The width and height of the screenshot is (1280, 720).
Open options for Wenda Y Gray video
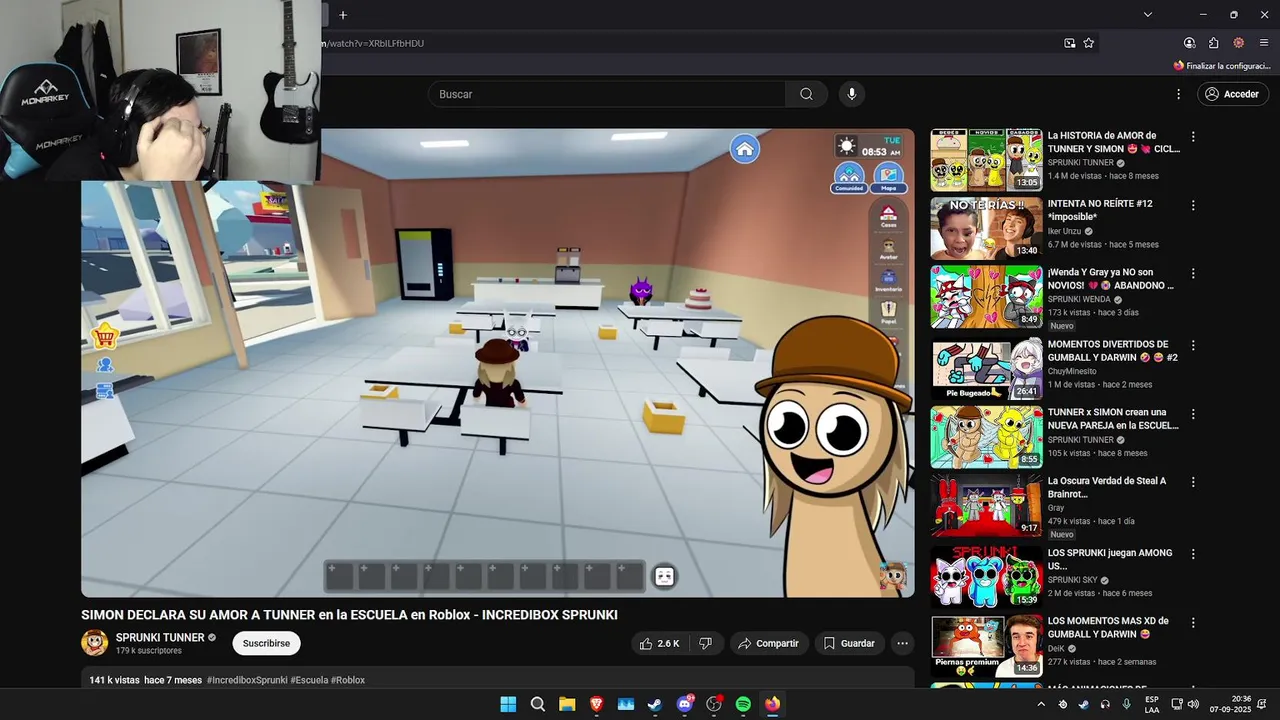click(1193, 273)
